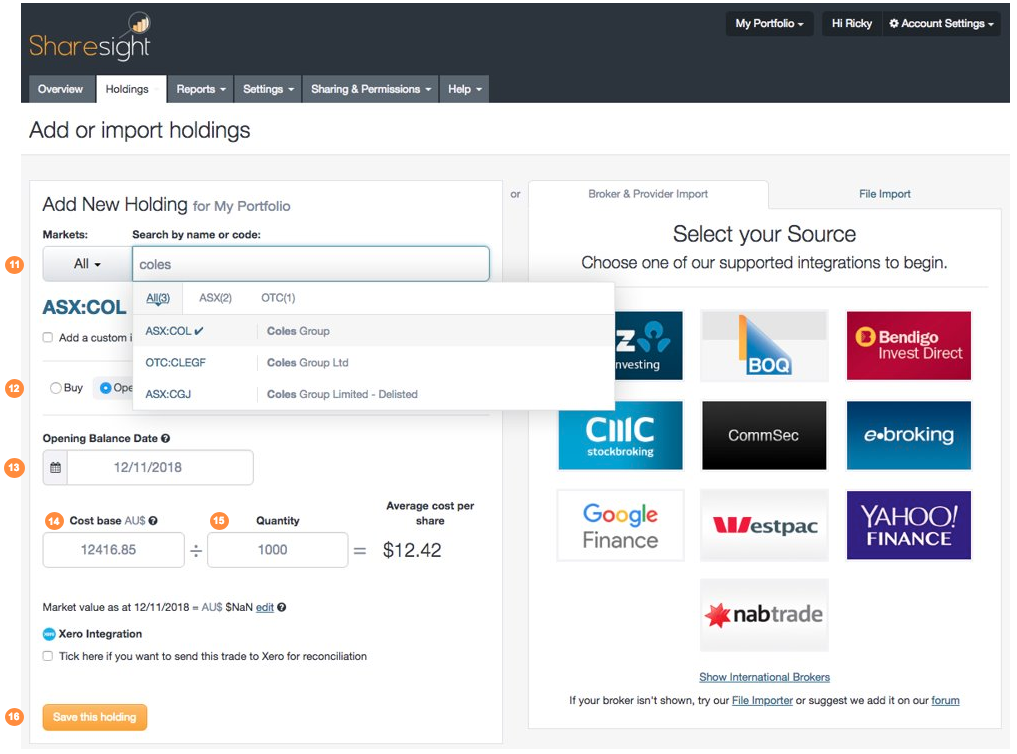Click the Quantity input field
This screenshot has width=1017, height=754.
tap(278, 550)
